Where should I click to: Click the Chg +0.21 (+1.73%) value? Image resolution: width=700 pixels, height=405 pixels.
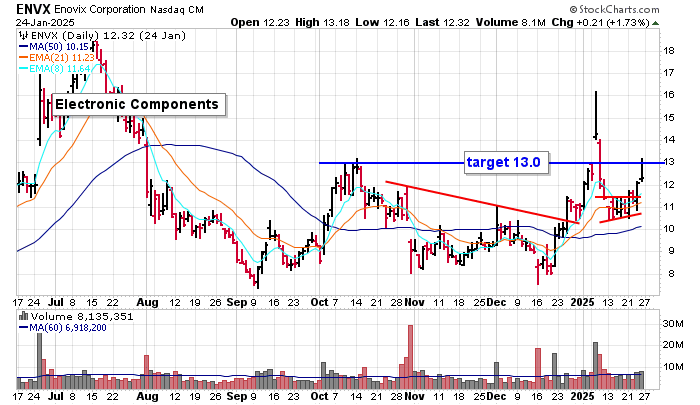(600, 22)
